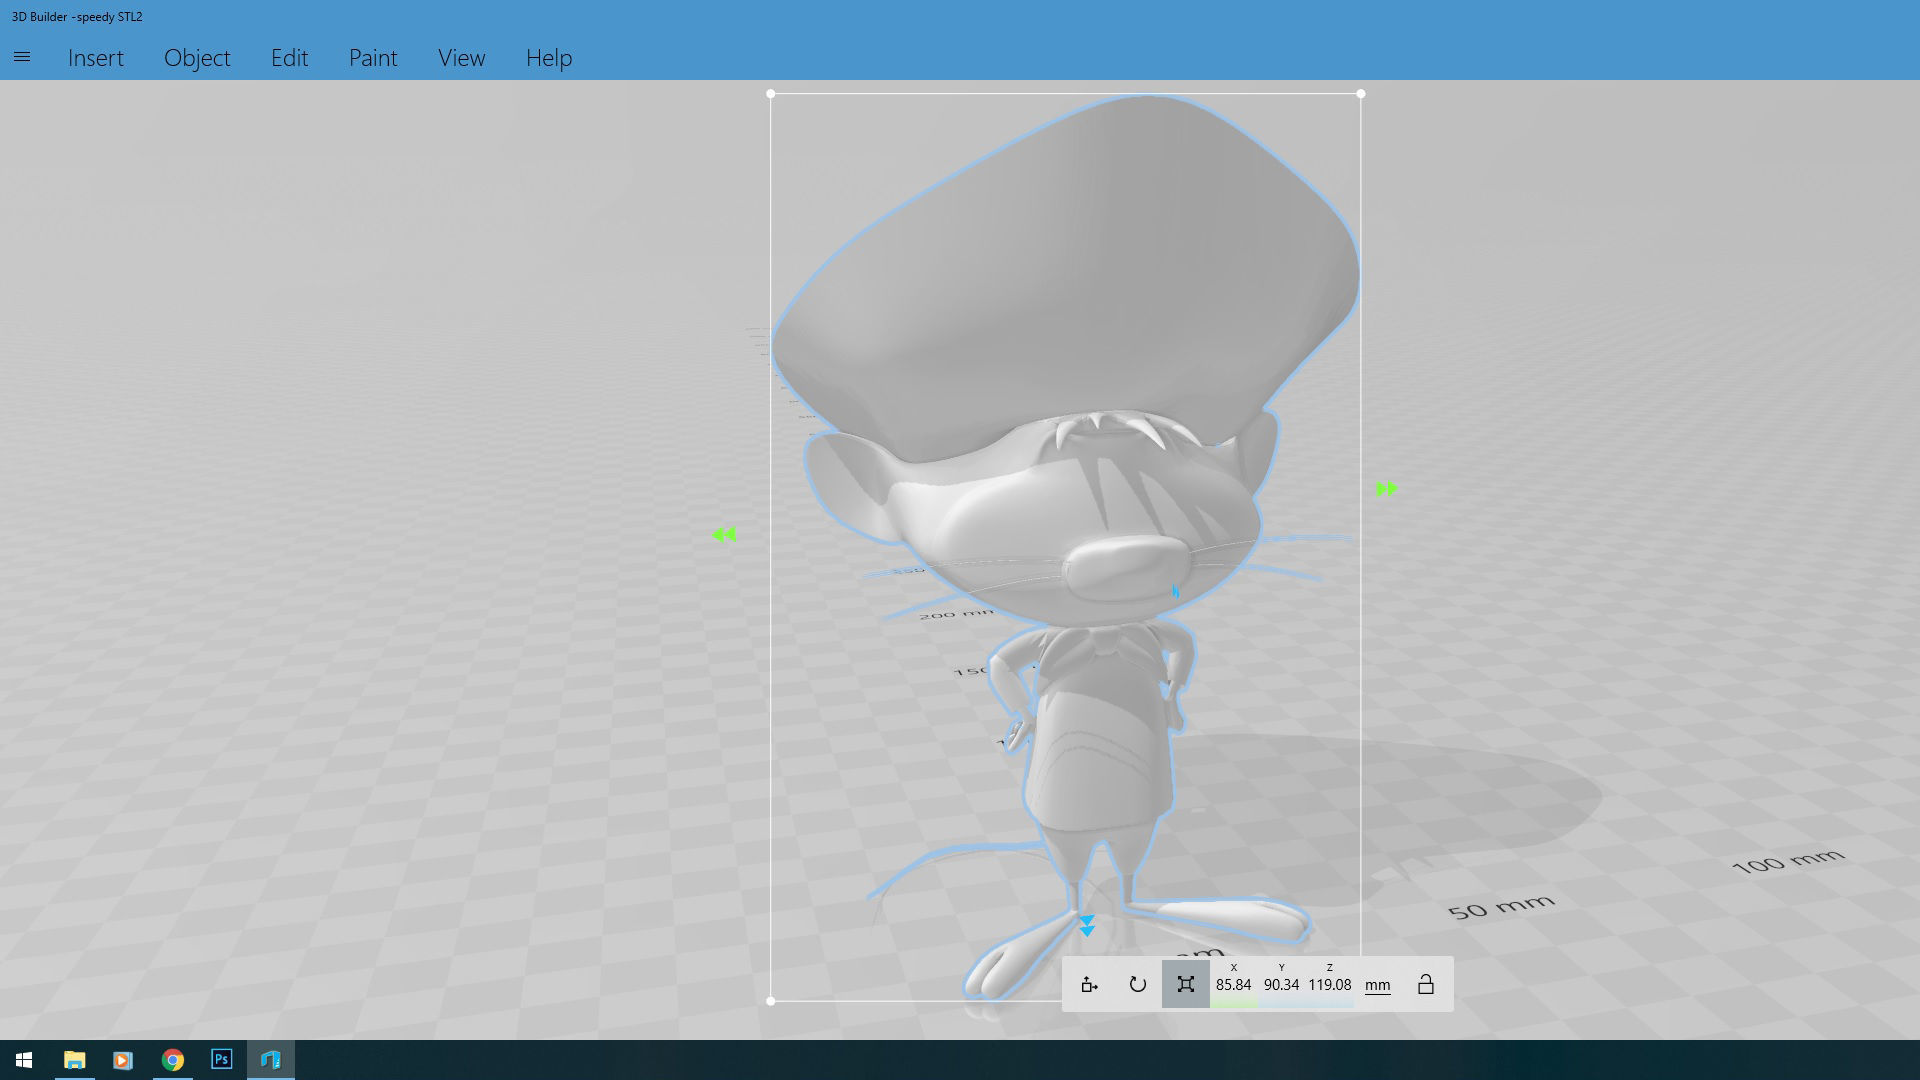Open the media player taskbar icon
The width and height of the screenshot is (1920, 1080).
[x=123, y=1060]
